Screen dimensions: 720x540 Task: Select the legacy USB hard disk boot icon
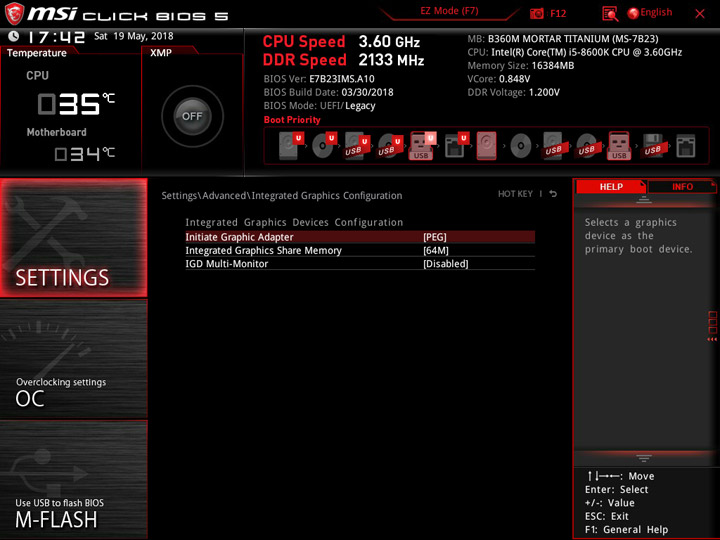point(554,146)
